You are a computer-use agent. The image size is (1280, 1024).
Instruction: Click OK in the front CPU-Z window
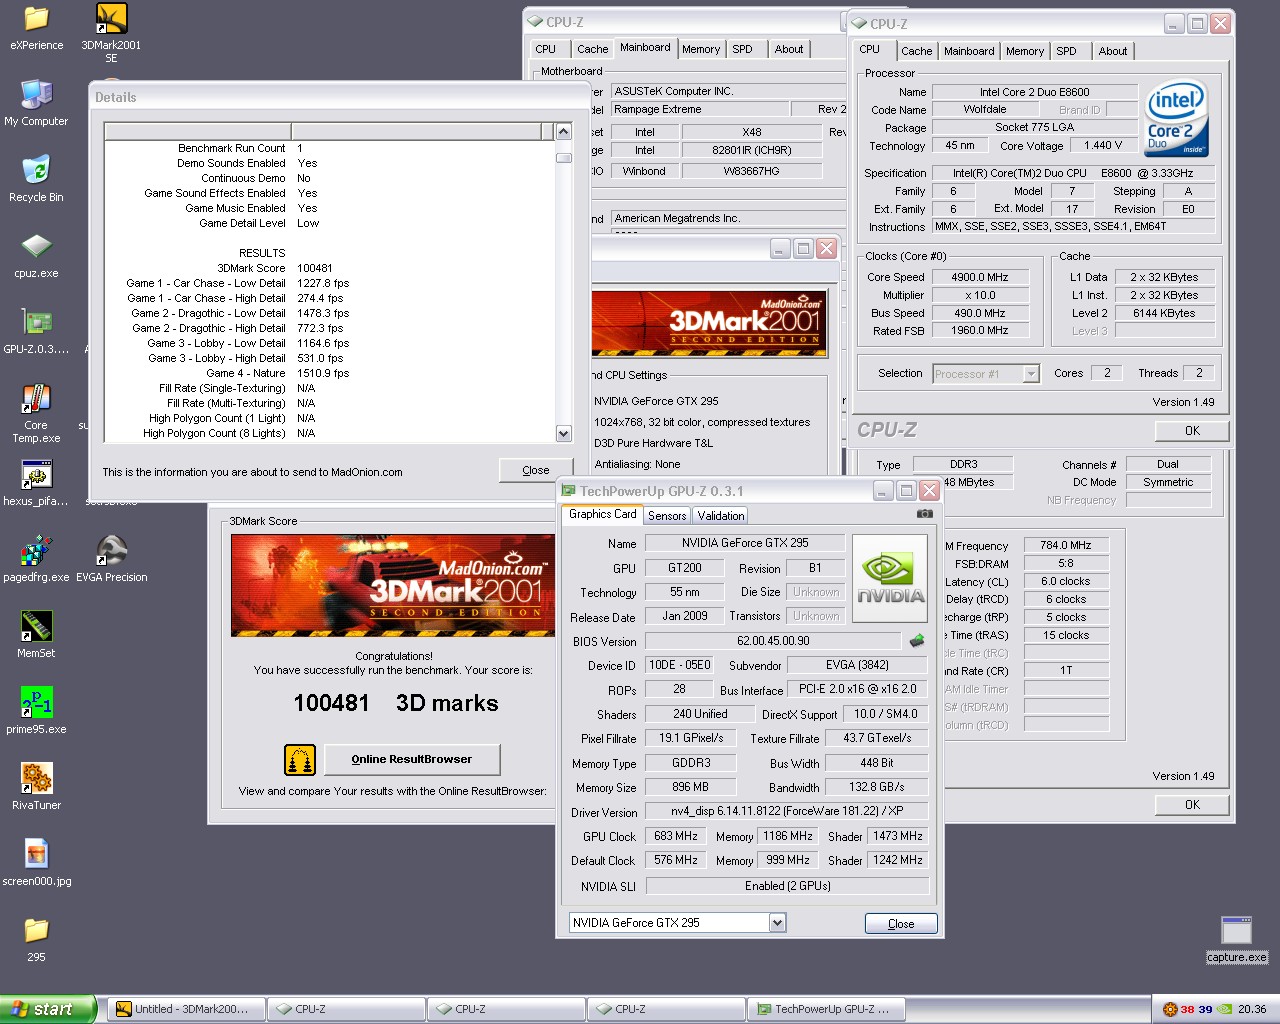[x=1192, y=431]
